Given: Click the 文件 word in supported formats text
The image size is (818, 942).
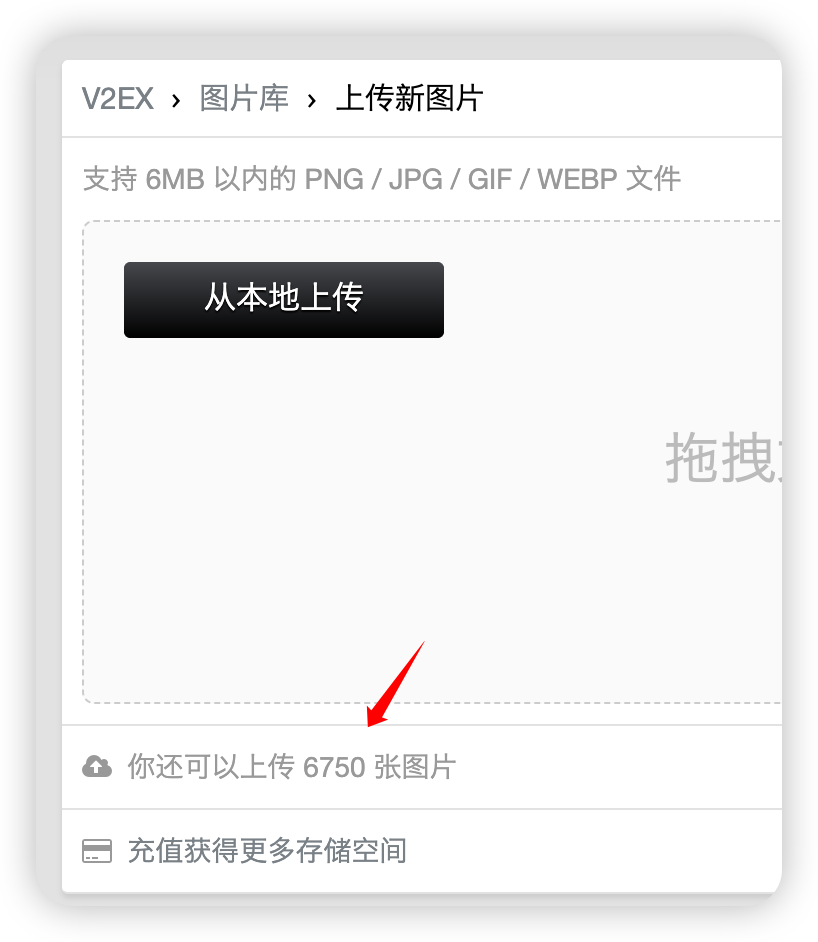Looking at the screenshot, I should click(653, 180).
